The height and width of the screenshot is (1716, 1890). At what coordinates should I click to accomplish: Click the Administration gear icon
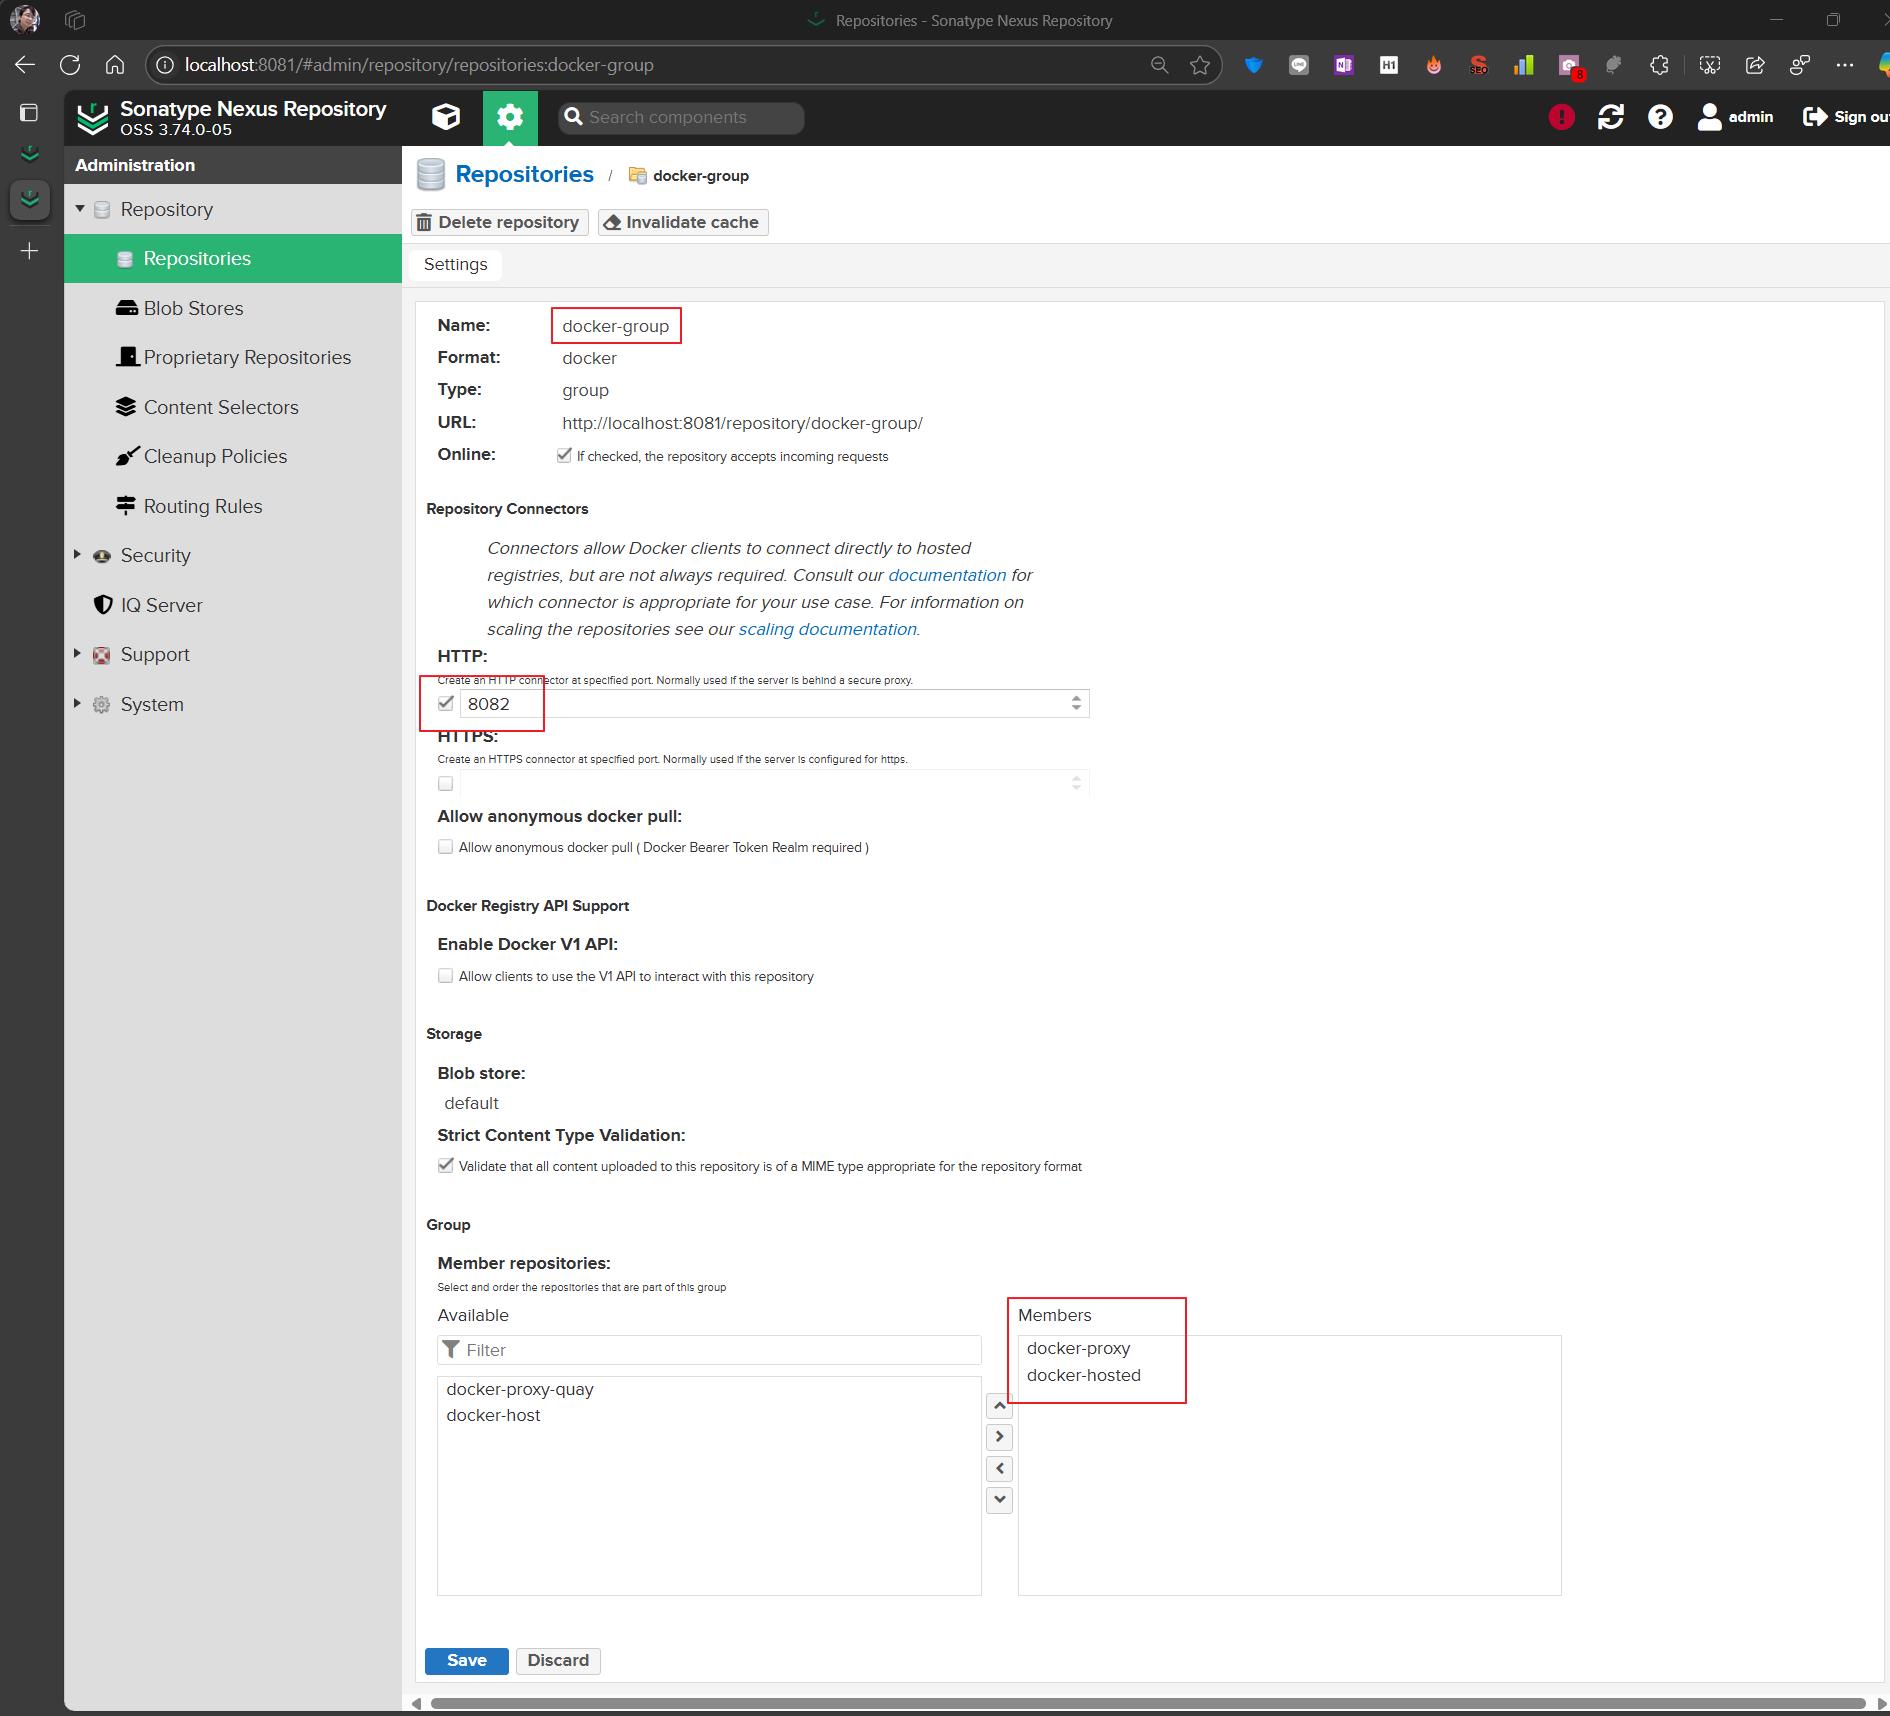[x=510, y=117]
